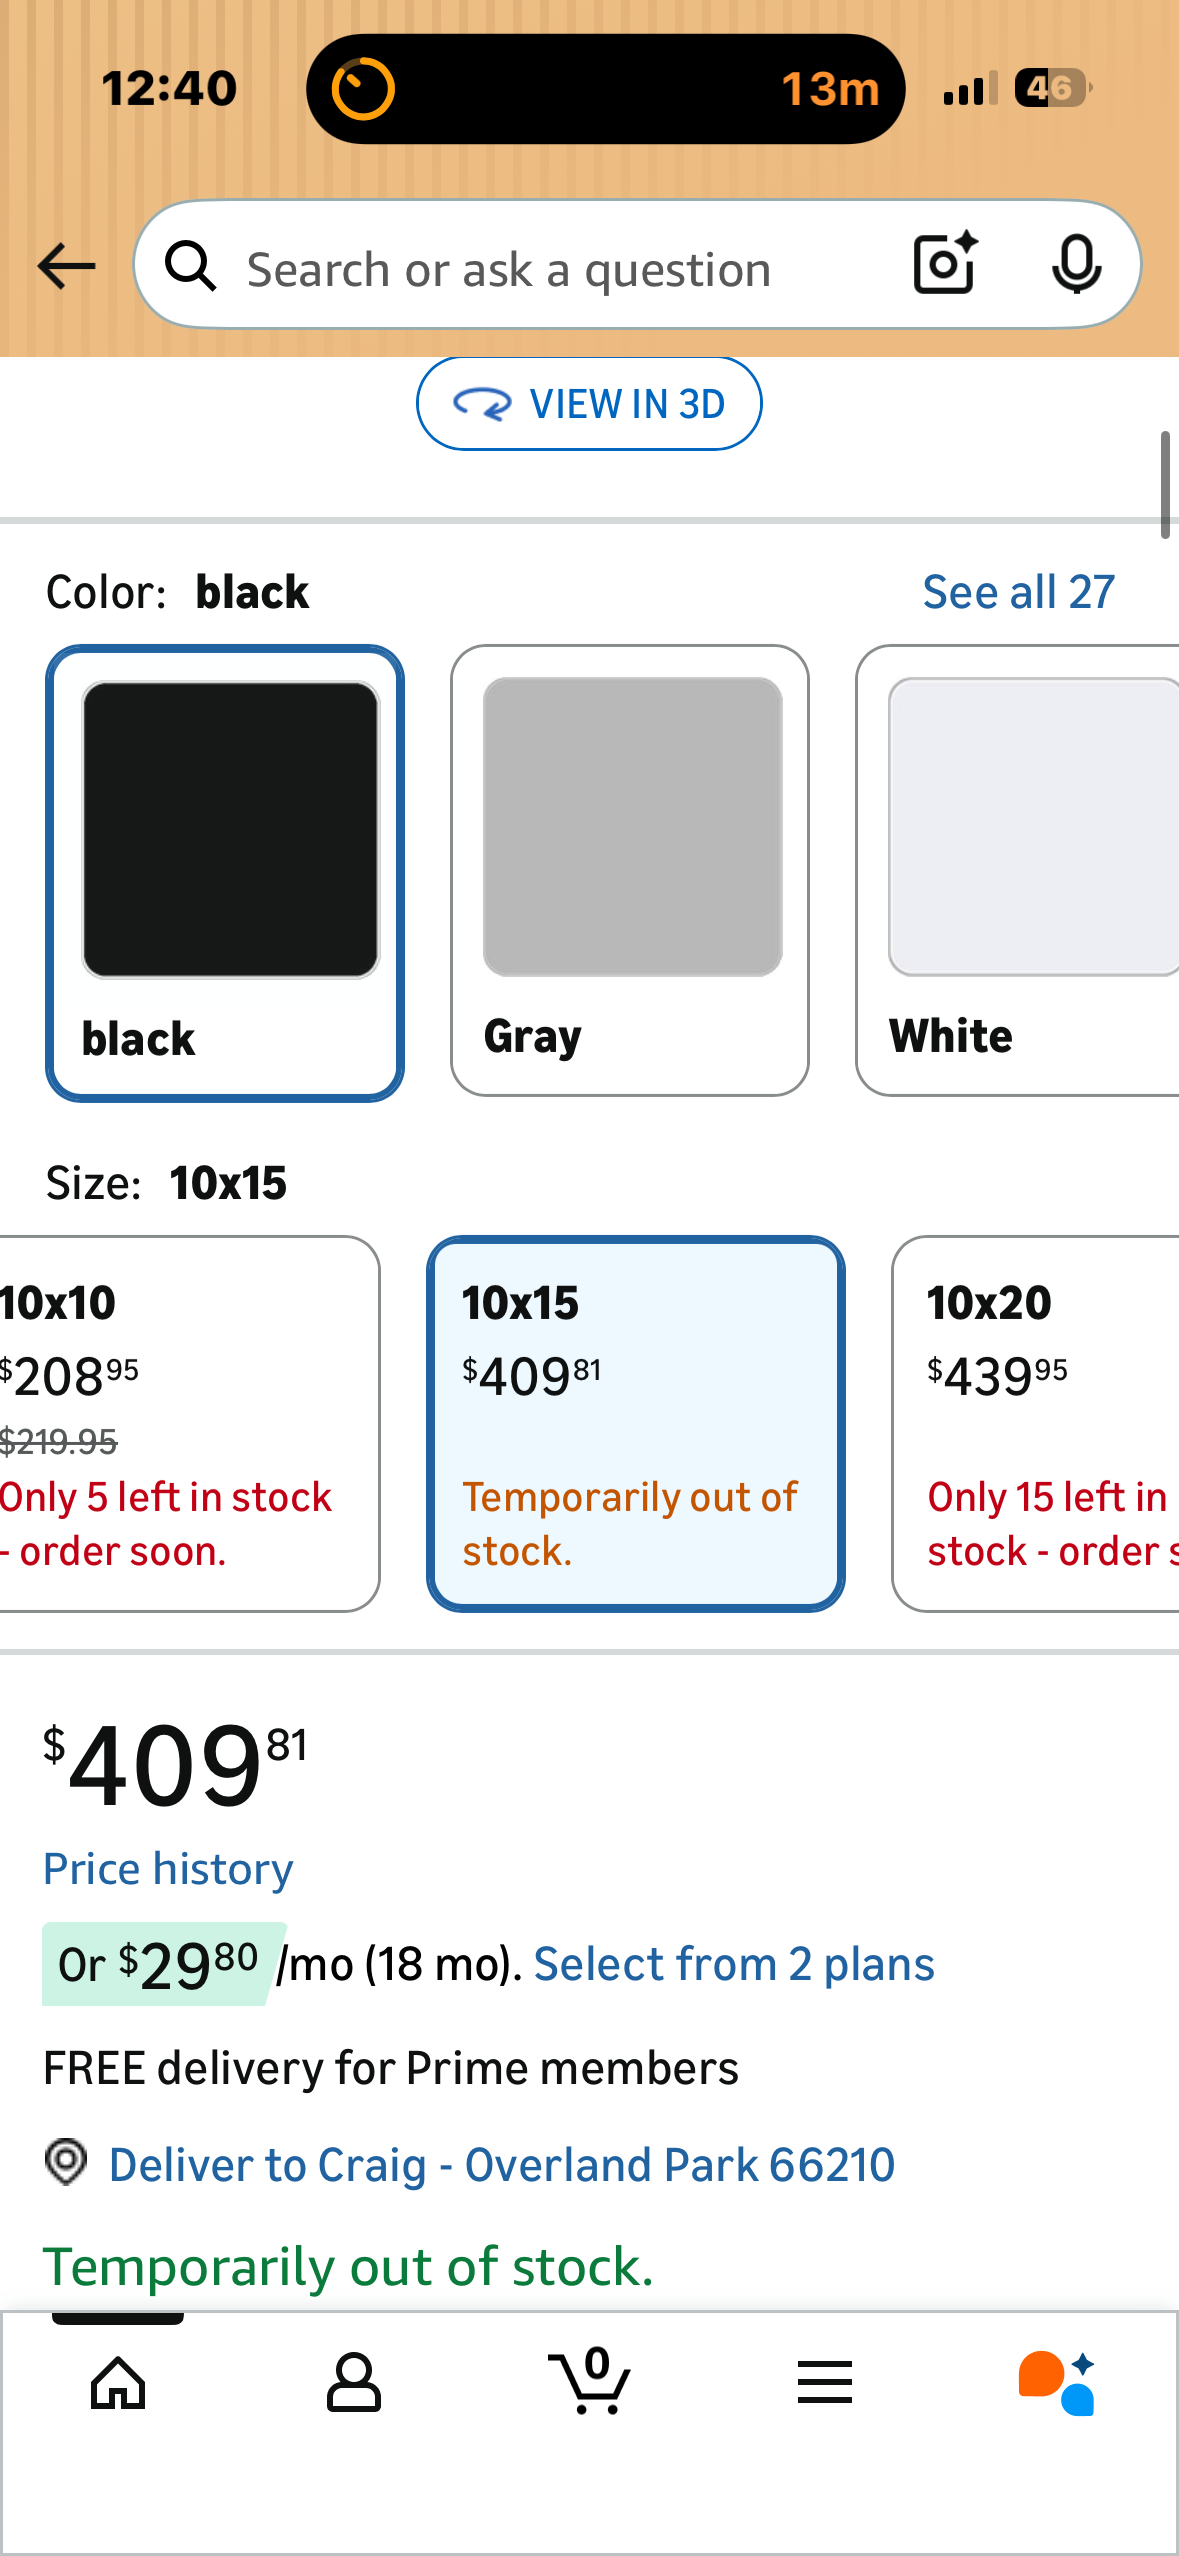Open the Home tab icon

pos(118,2382)
